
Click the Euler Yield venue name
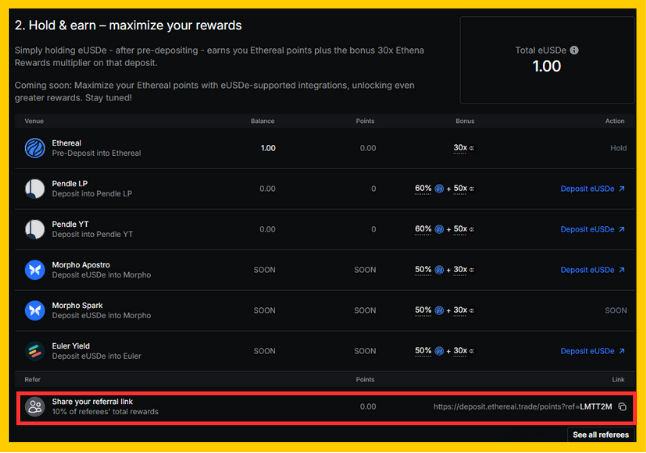tap(70, 346)
